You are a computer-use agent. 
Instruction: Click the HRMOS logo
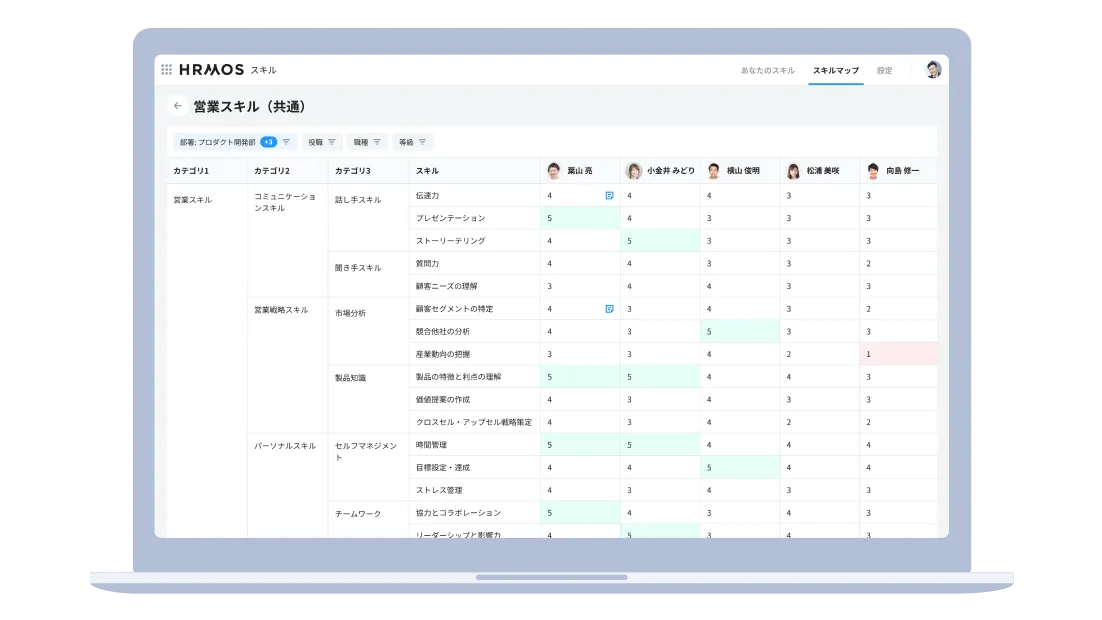click(x=212, y=70)
